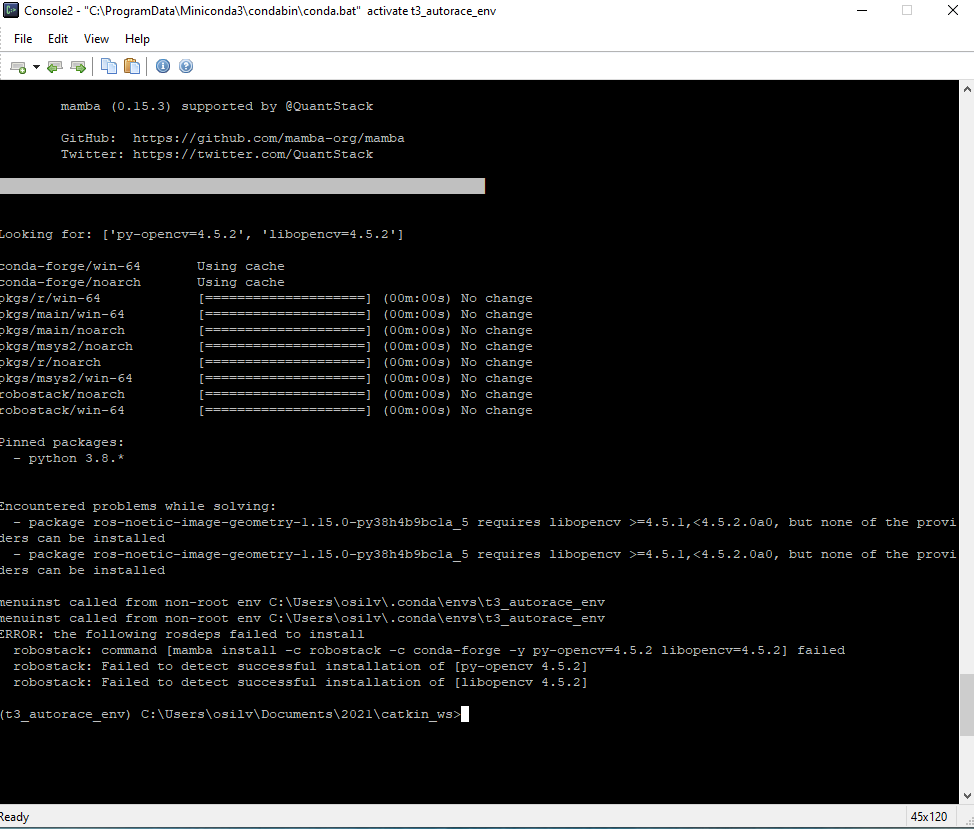Click 'mamba (0.15.3) supported by @QuantStack' text
974x829 pixels.
click(217, 106)
